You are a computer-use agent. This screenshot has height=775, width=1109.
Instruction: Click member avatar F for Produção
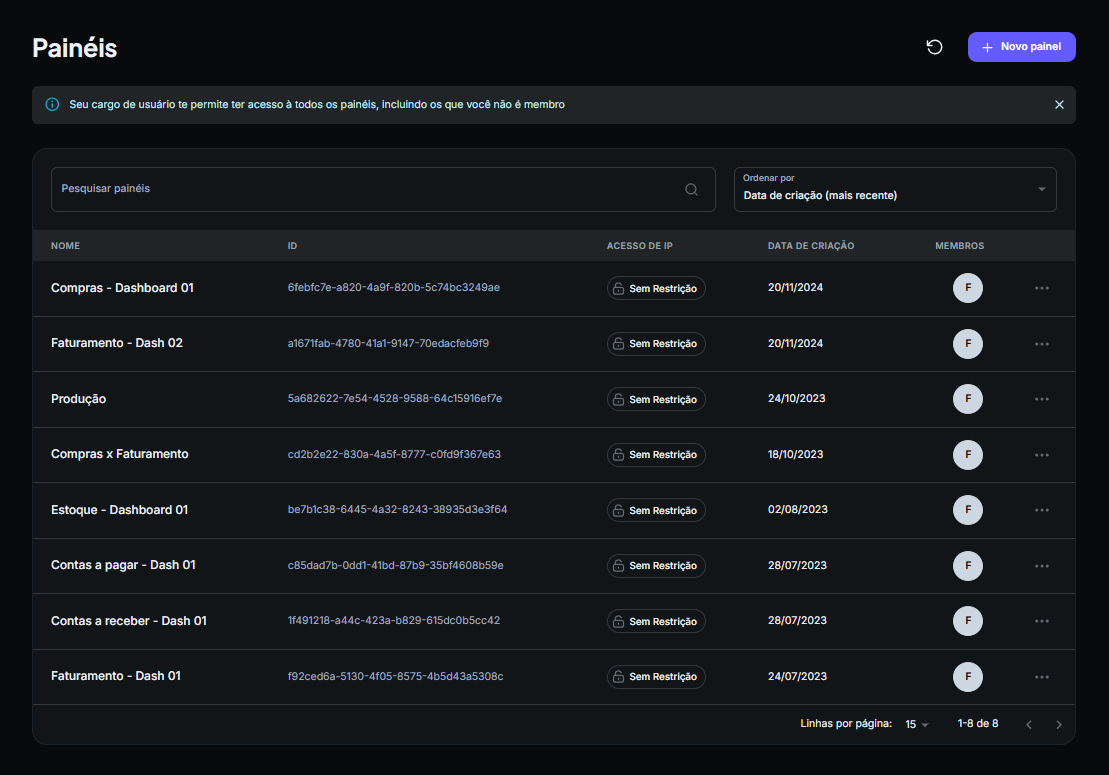(x=968, y=399)
